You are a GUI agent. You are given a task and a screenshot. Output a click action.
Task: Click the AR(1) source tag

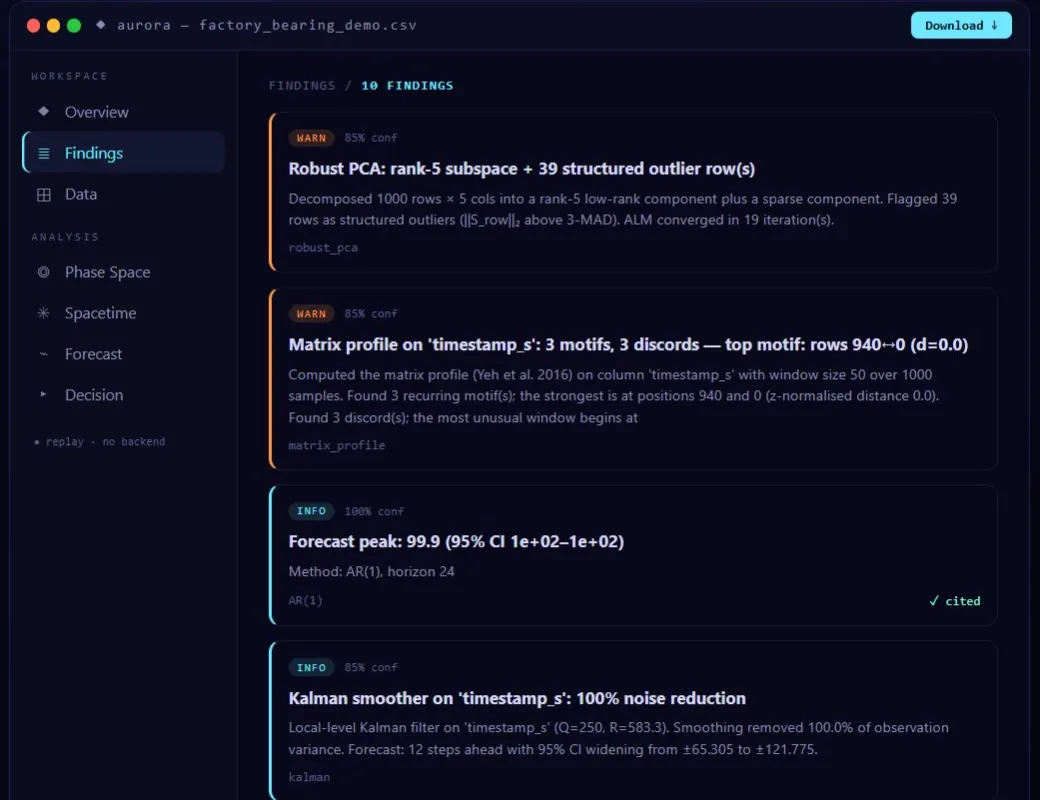pos(305,600)
